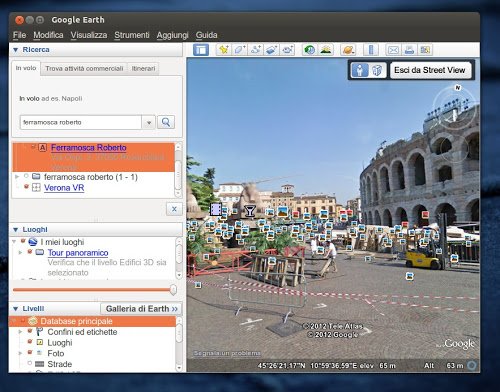Viewport: 500px width, 392px height.
Task: Open the Strumenti menu
Action: tap(132, 35)
